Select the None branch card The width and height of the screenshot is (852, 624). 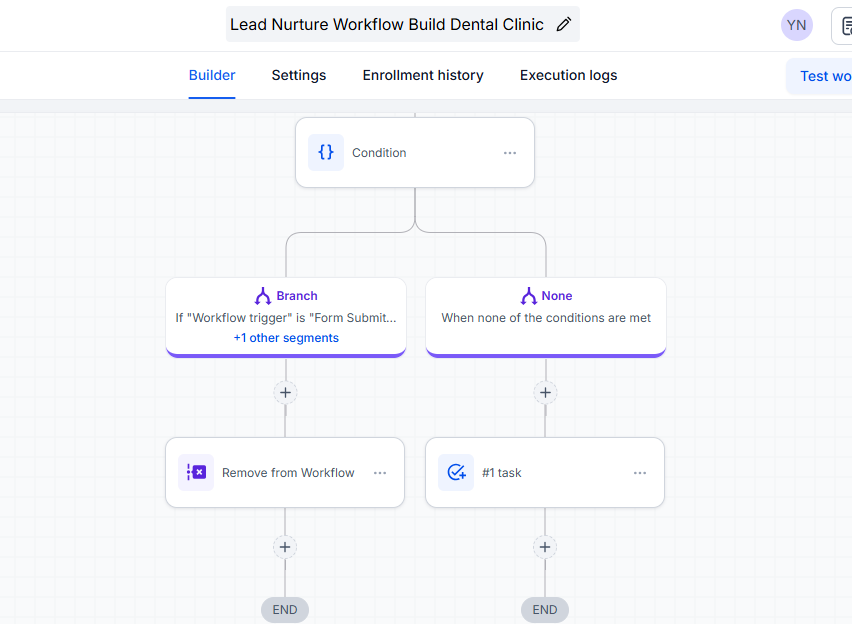546,317
